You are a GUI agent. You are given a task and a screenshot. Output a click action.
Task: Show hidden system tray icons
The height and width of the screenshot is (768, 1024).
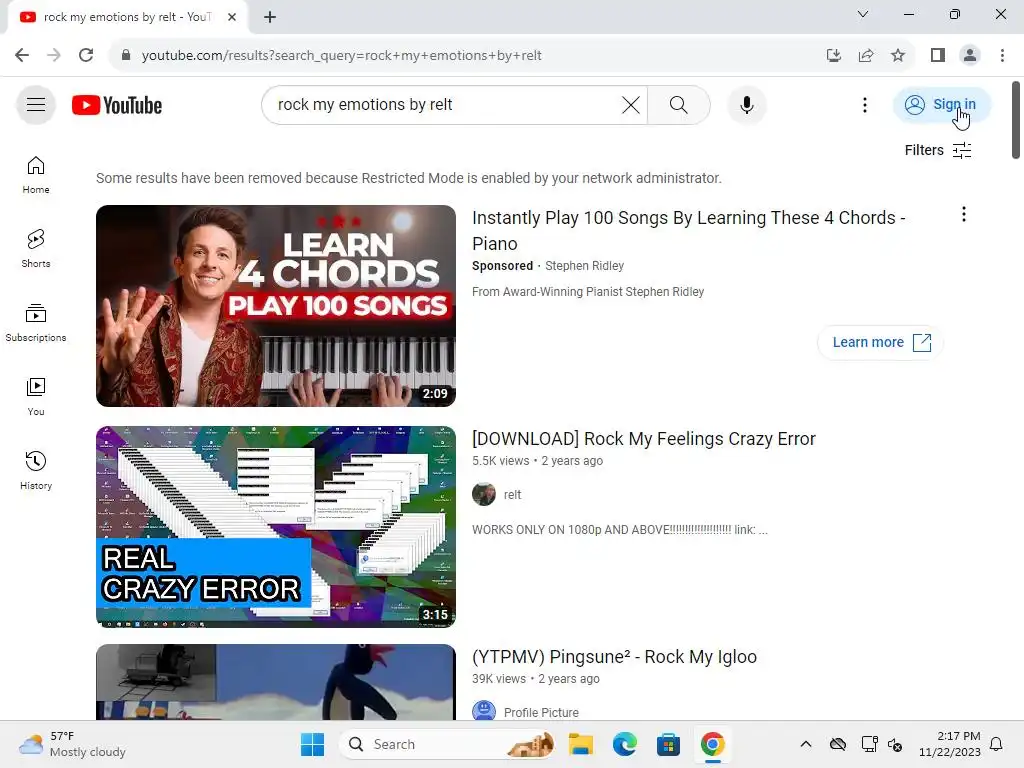(806, 744)
